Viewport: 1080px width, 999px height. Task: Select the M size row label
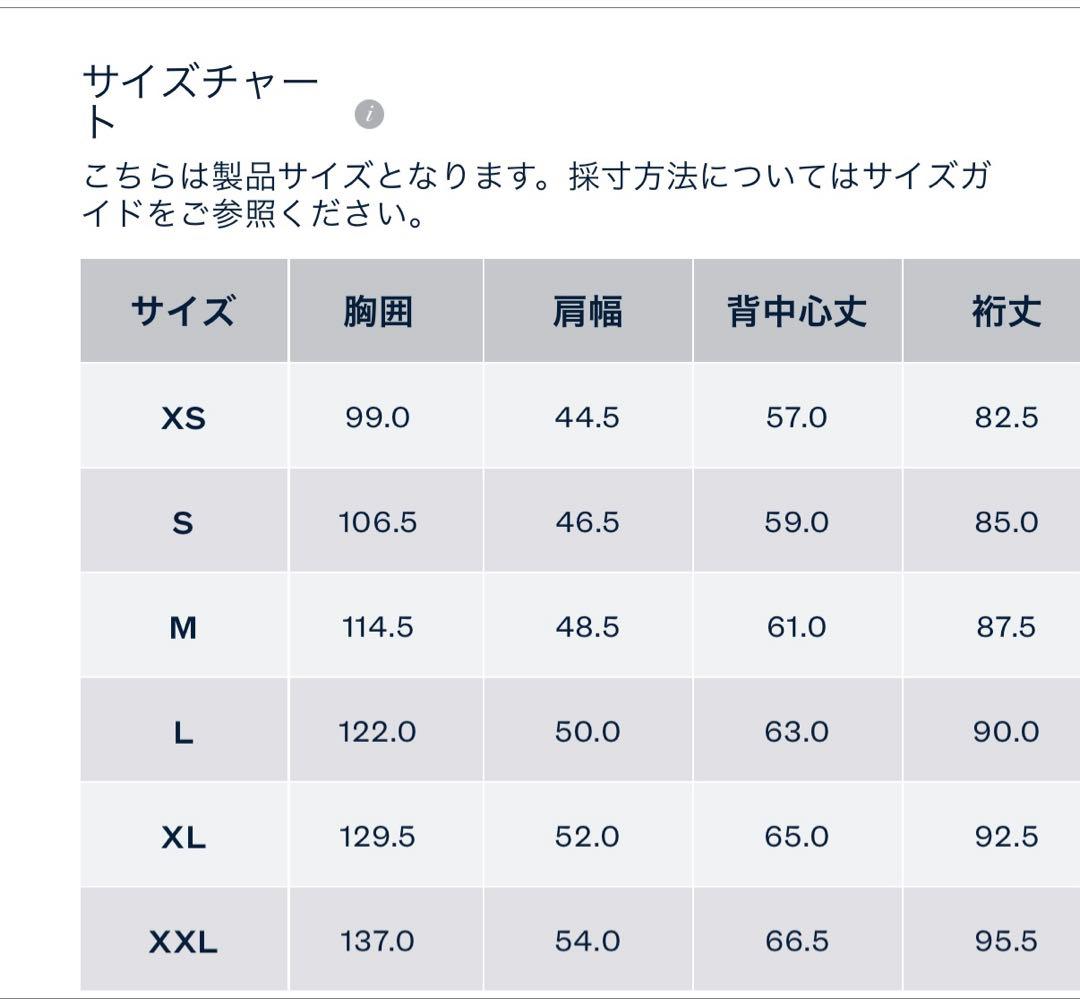tap(183, 628)
